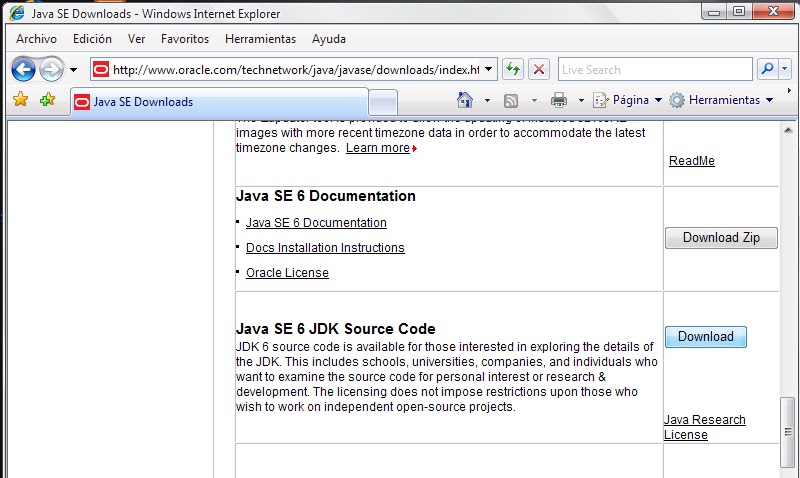Click the Stop loading red X icon

click(539, 69)
